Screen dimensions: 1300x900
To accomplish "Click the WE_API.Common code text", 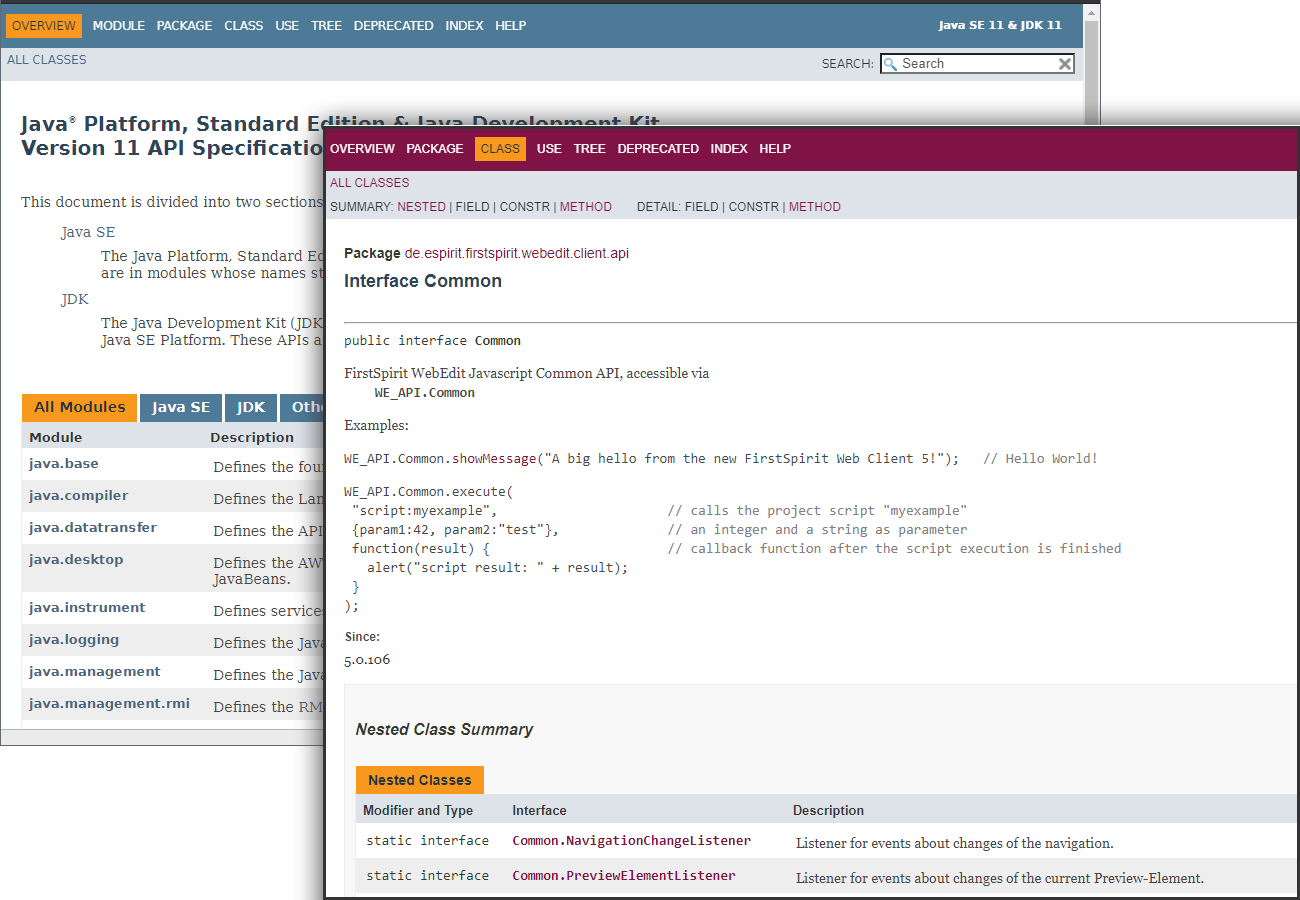I will pos(425,393).
